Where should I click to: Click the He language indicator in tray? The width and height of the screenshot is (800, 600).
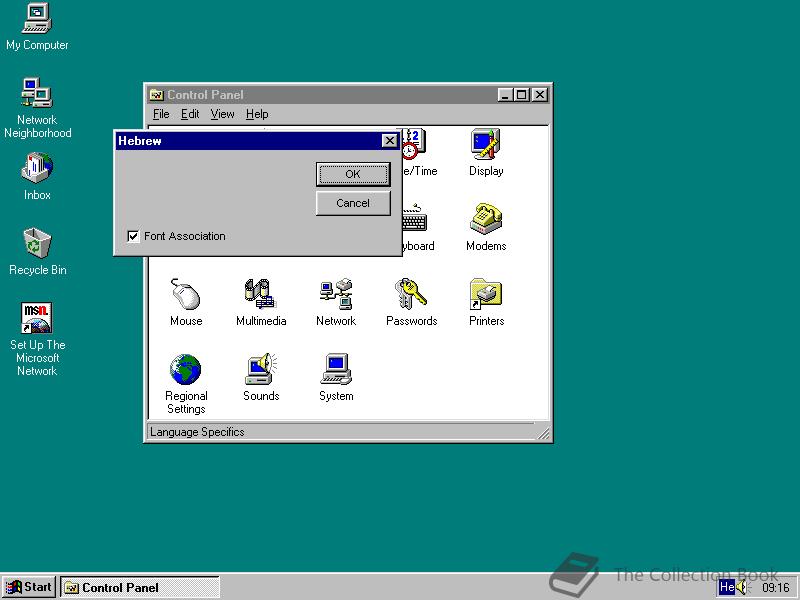[727, 587]
